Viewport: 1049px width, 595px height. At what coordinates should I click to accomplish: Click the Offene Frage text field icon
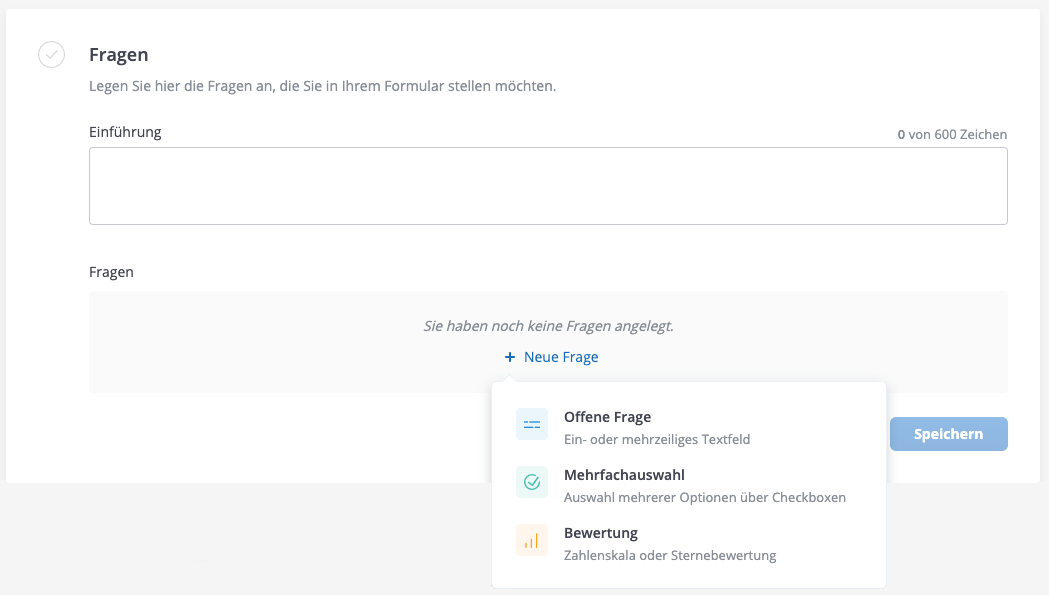click(532, 425)
